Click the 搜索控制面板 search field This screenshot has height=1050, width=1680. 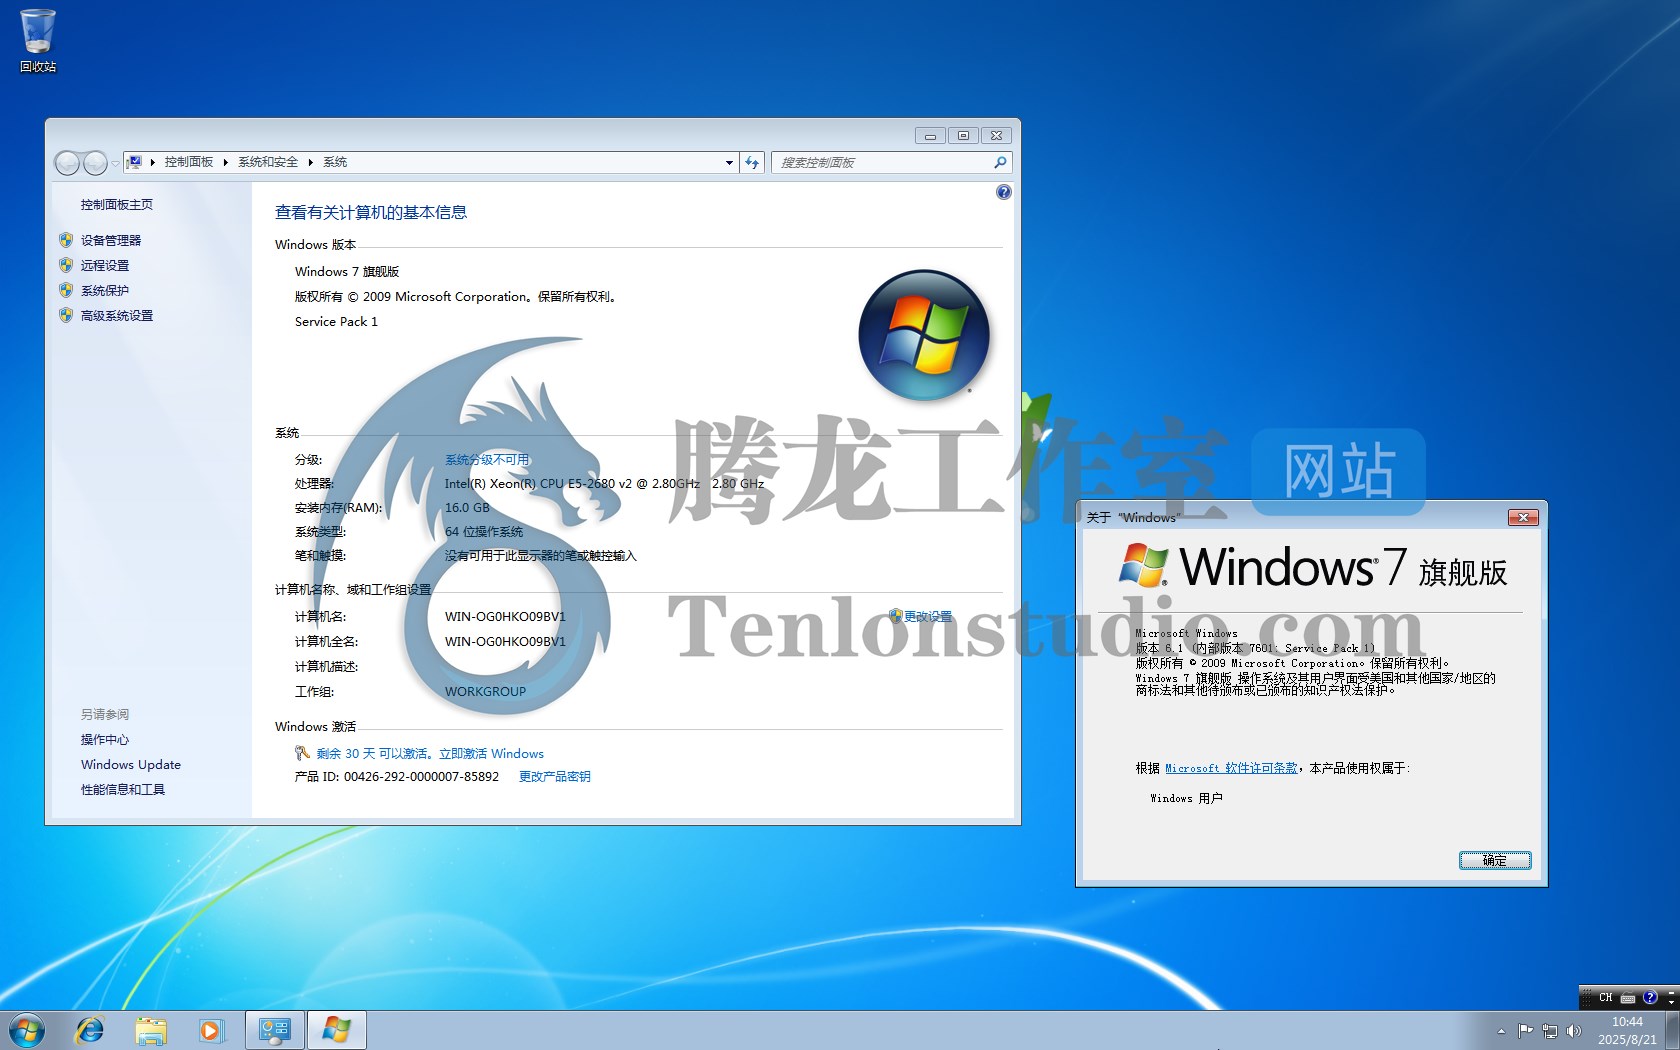point(884,162)
